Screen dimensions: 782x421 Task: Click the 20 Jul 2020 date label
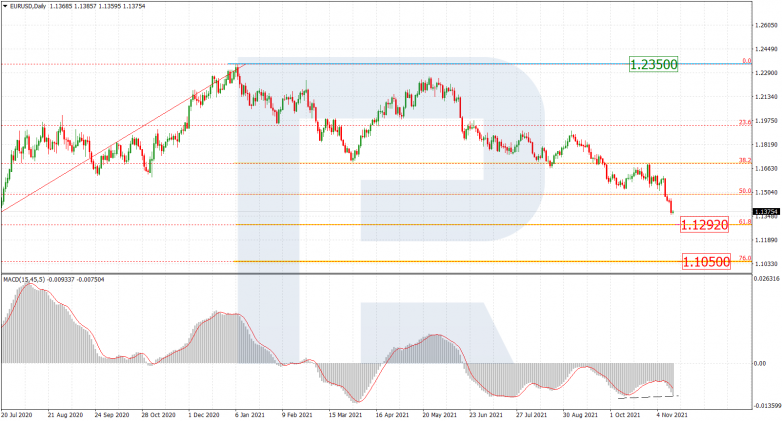click(x=16, y=415)
